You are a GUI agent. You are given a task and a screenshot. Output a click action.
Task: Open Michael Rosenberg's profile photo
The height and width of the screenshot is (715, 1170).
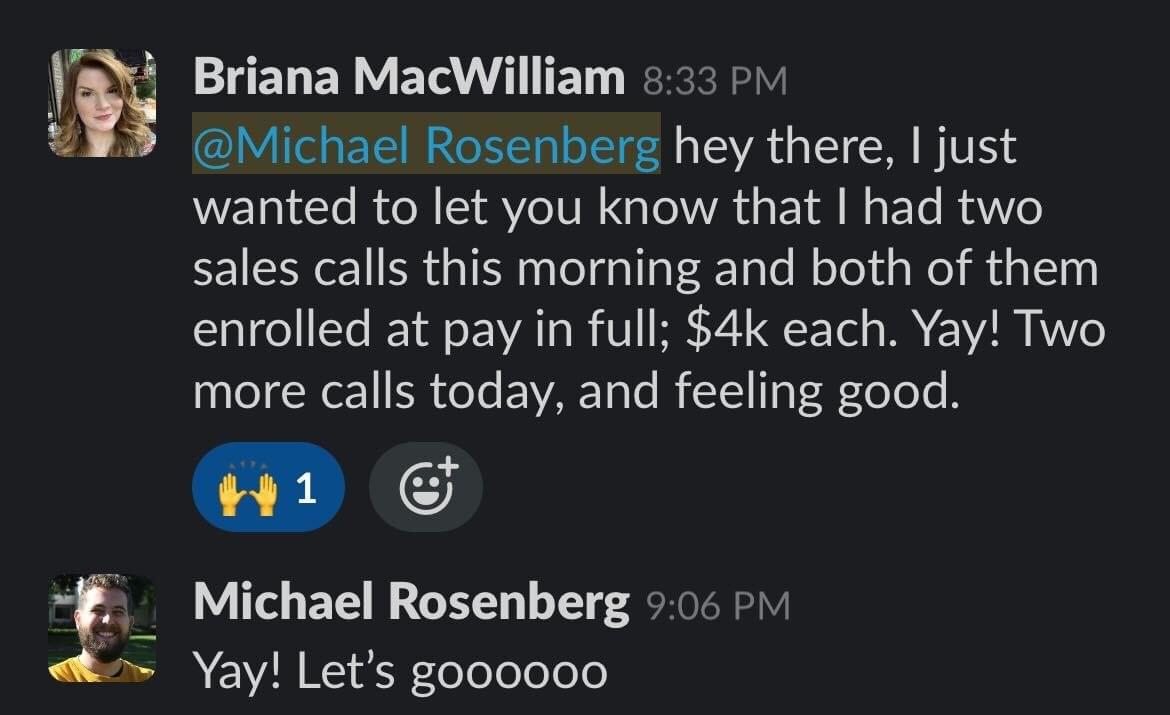(102, 628)
